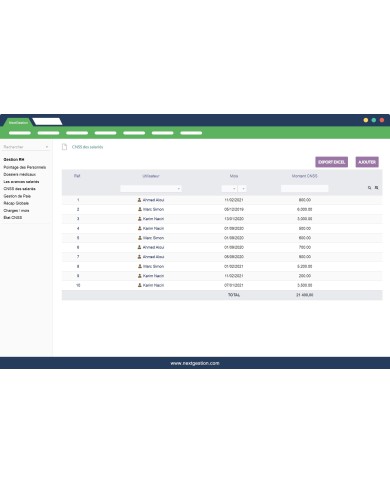
Task: Click the document icon beside the CNSS des salariés title
Action: point(65,147)
